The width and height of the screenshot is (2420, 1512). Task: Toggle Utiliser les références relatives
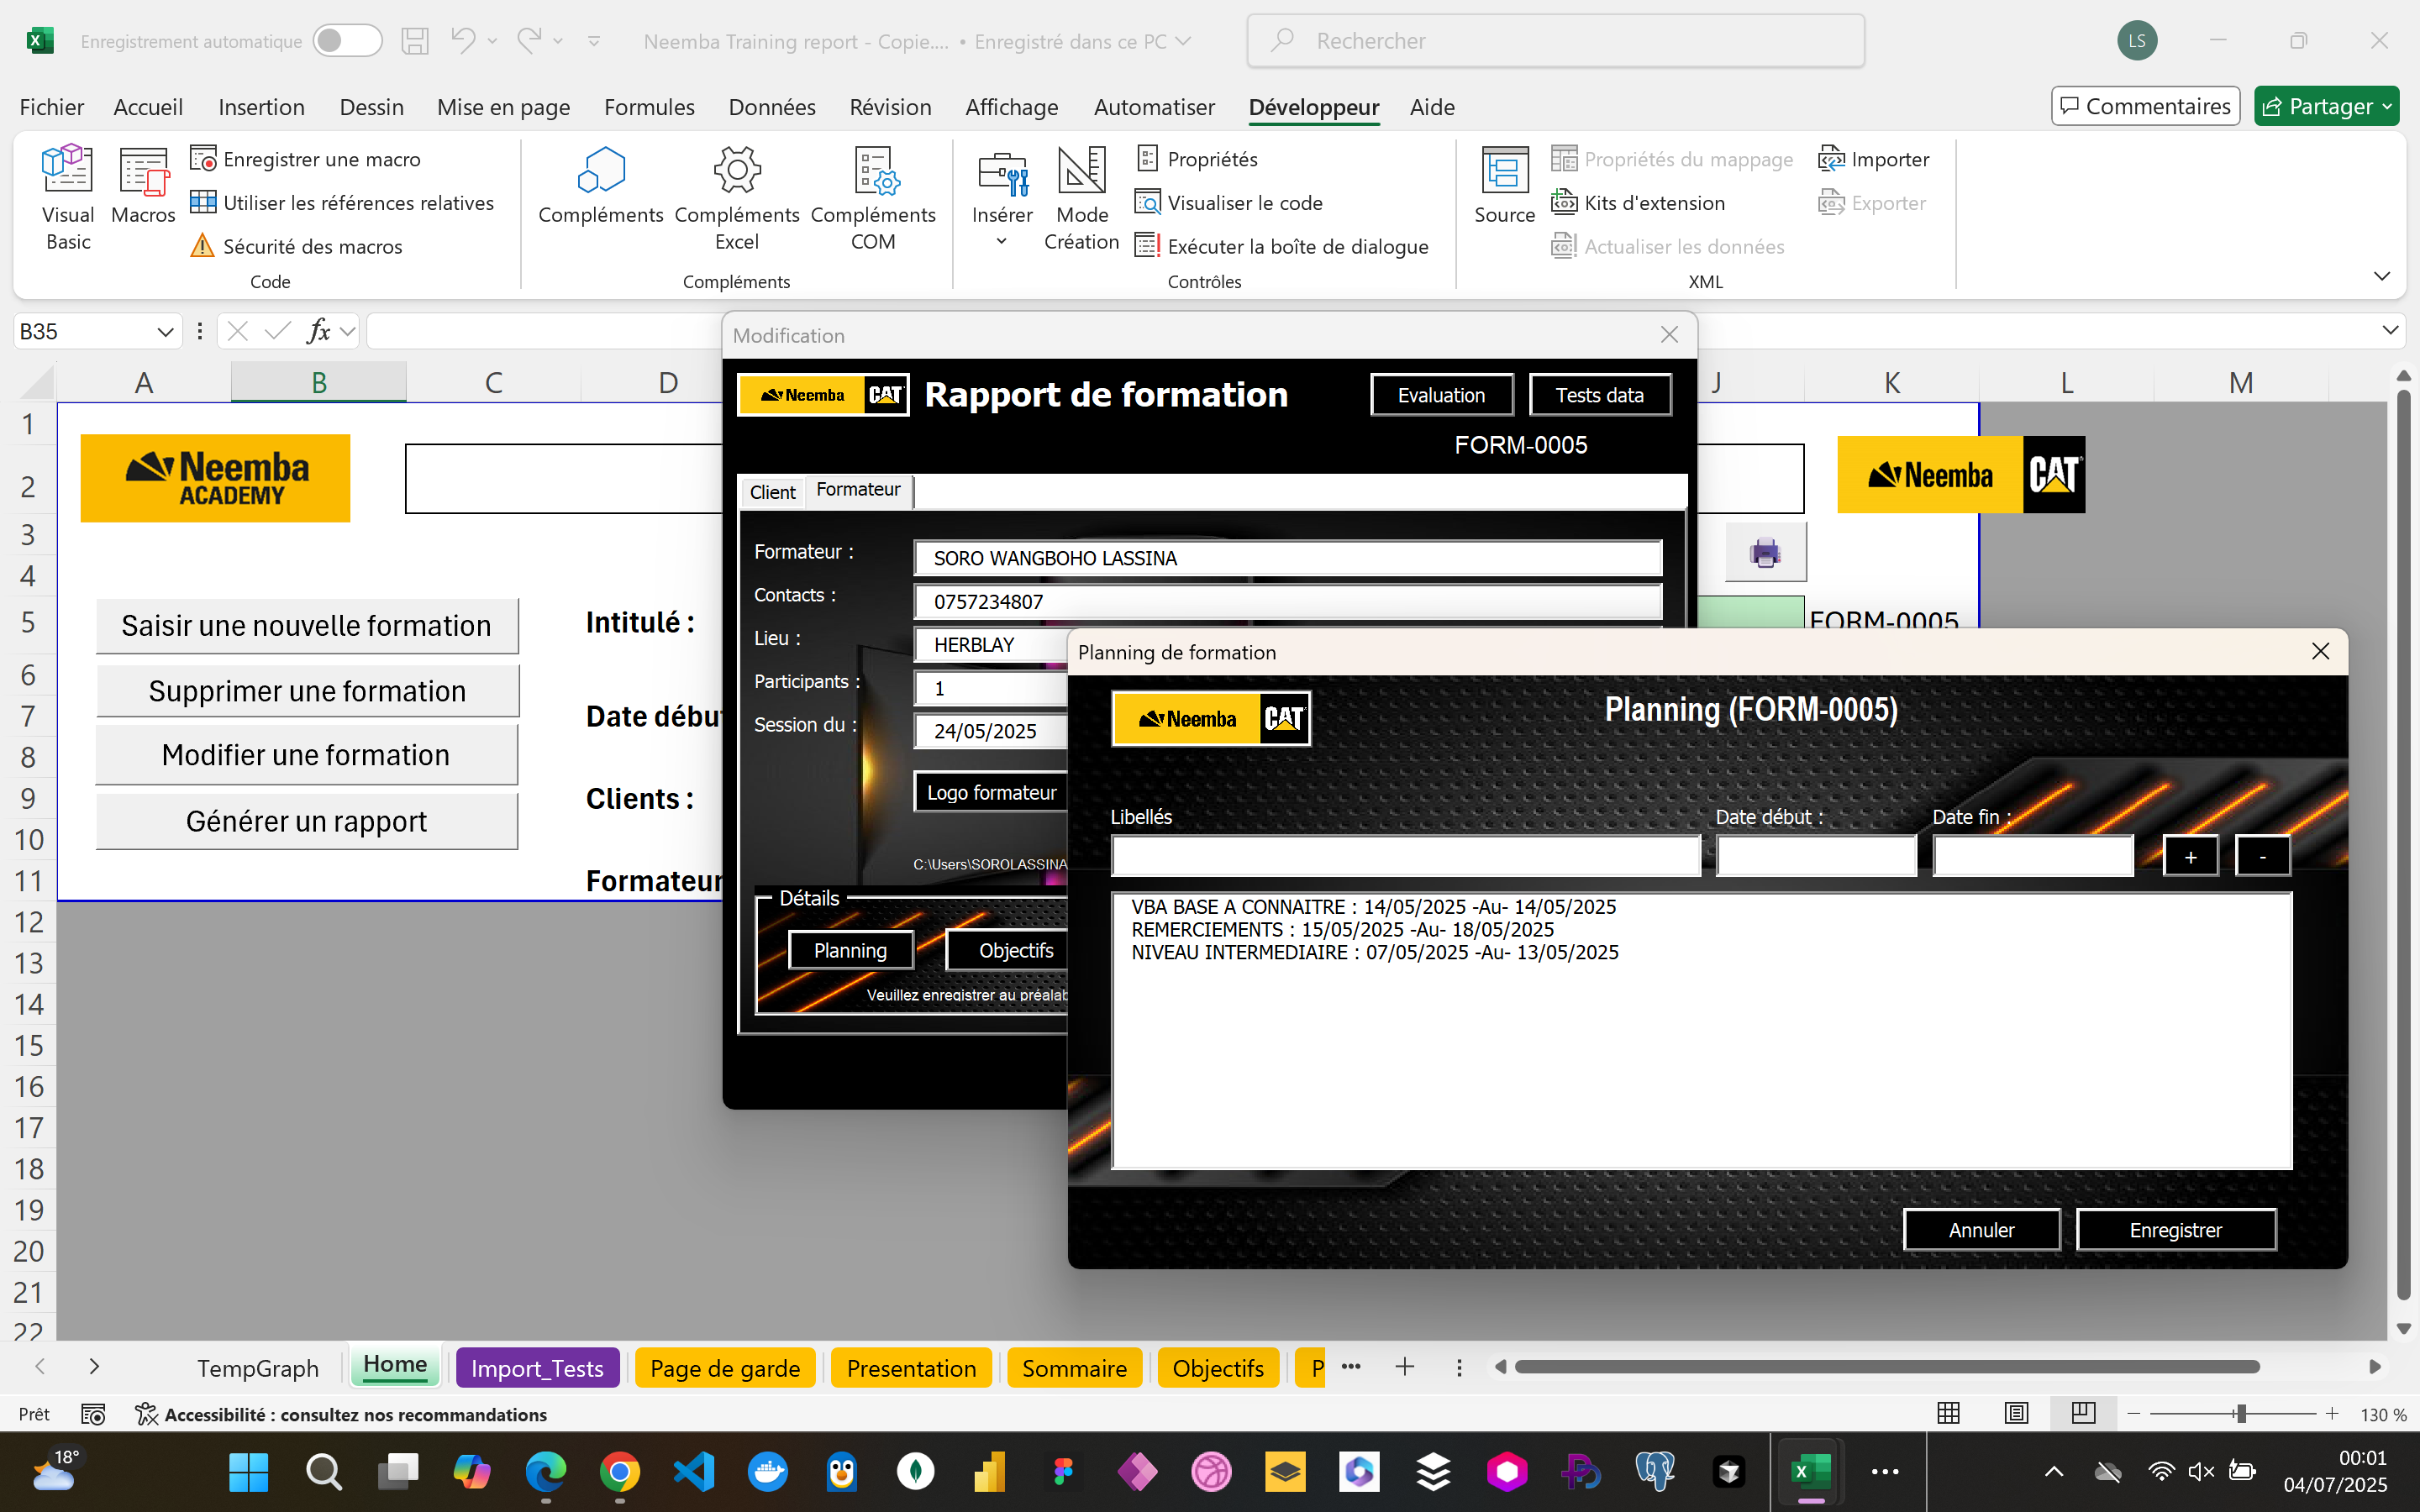tap(342, 203)
